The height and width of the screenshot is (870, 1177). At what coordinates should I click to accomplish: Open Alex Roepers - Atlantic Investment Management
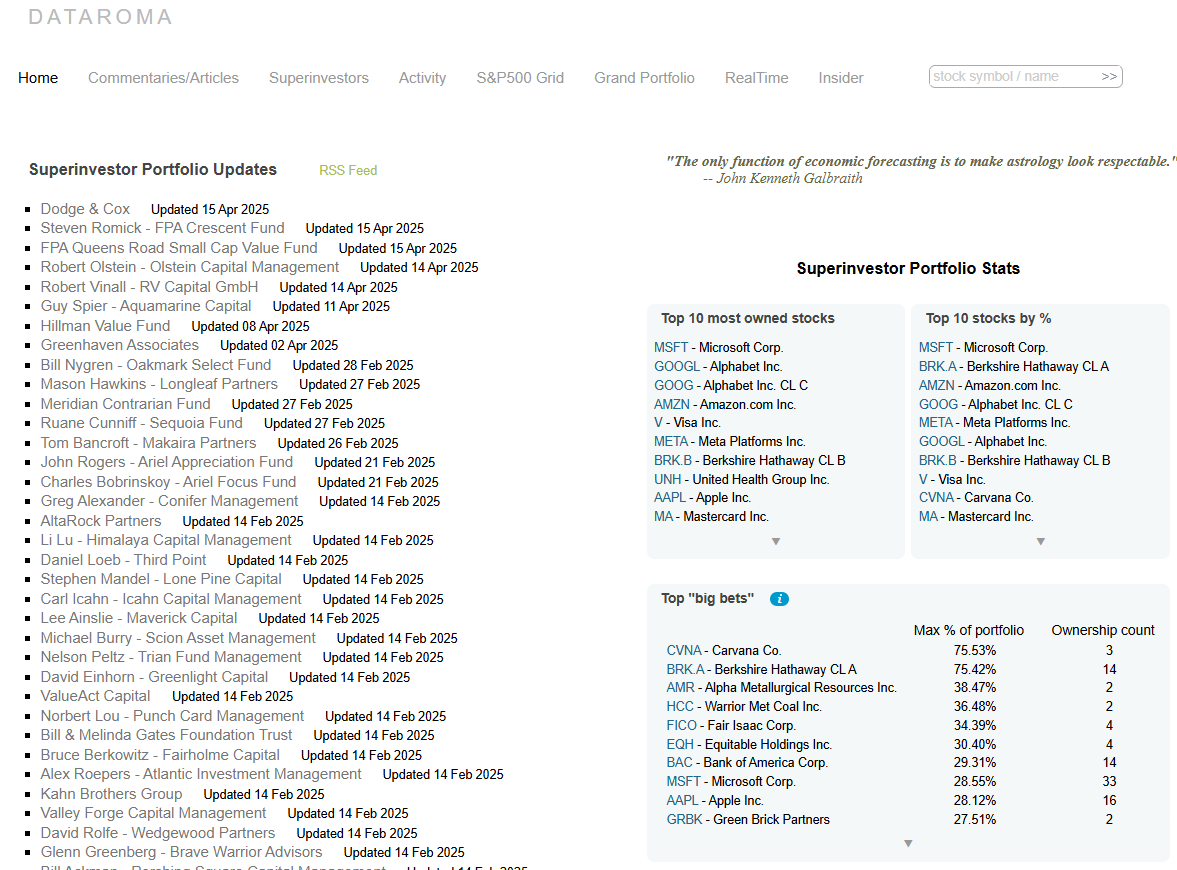pyautogui.click(x=201, y=774)
